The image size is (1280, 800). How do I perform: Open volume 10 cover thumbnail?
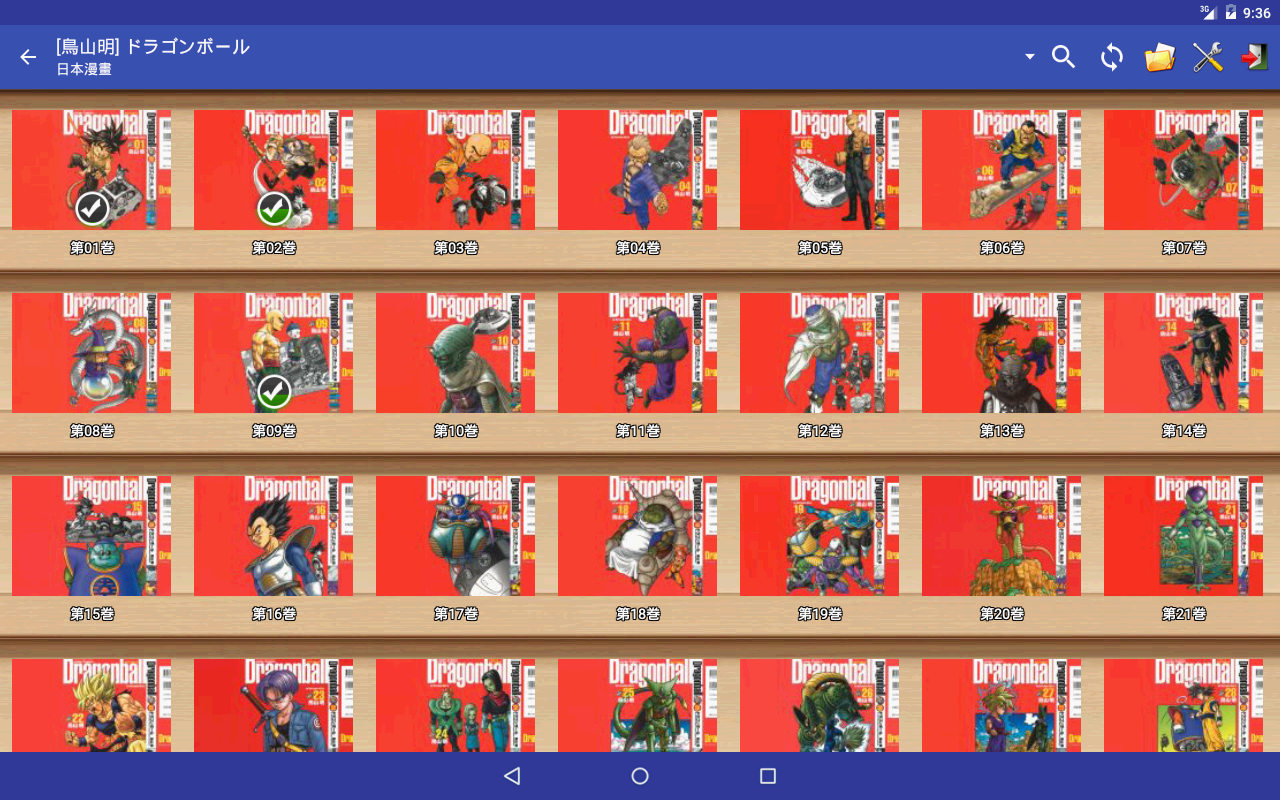(x=456, y=353)
